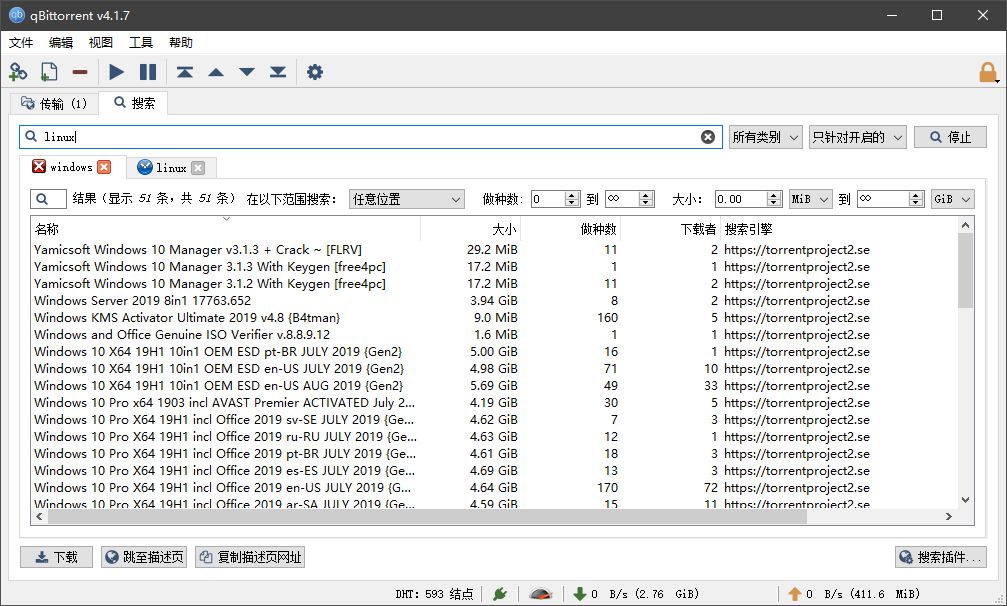Open the 任意位置 search scope dropdown
Screen dimensions: 1007x606
pyautogui.click(x=406, y=199)
